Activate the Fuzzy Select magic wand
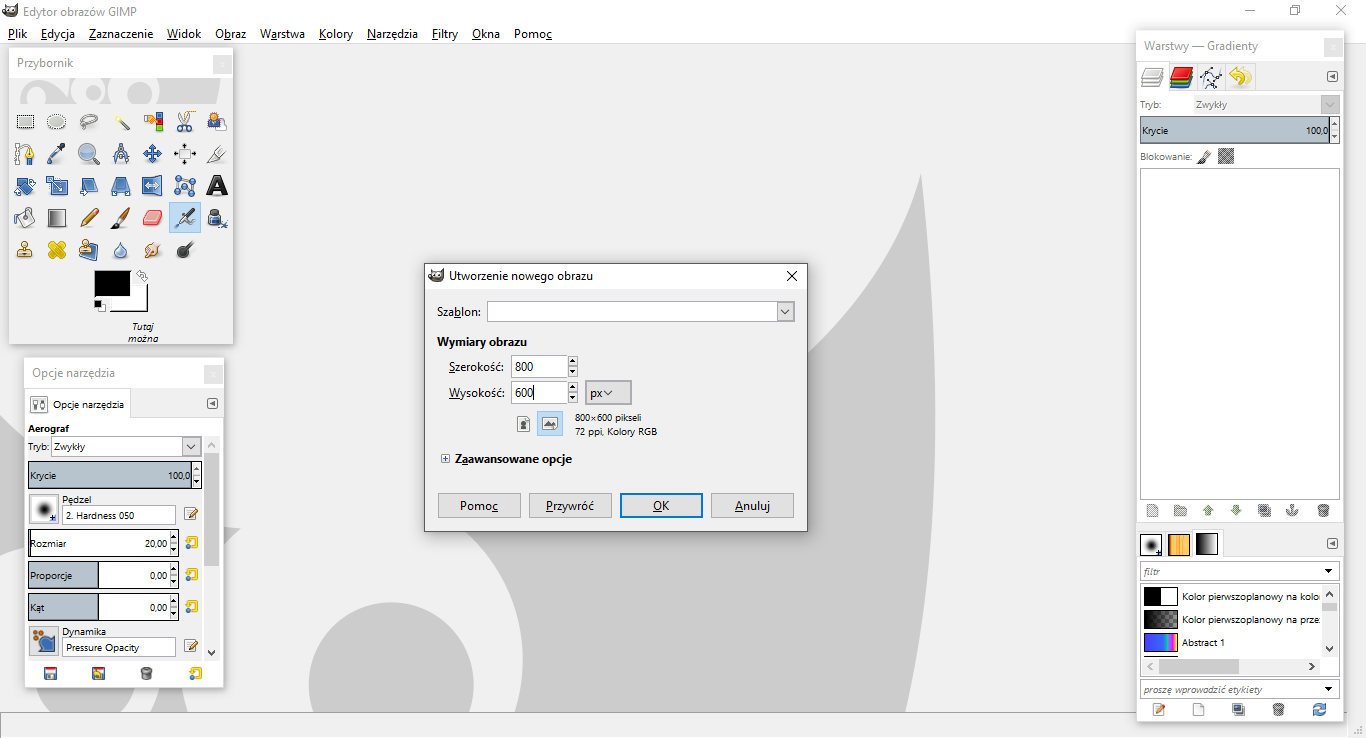Screen dimensions: 1366x738 click(121, 122)
